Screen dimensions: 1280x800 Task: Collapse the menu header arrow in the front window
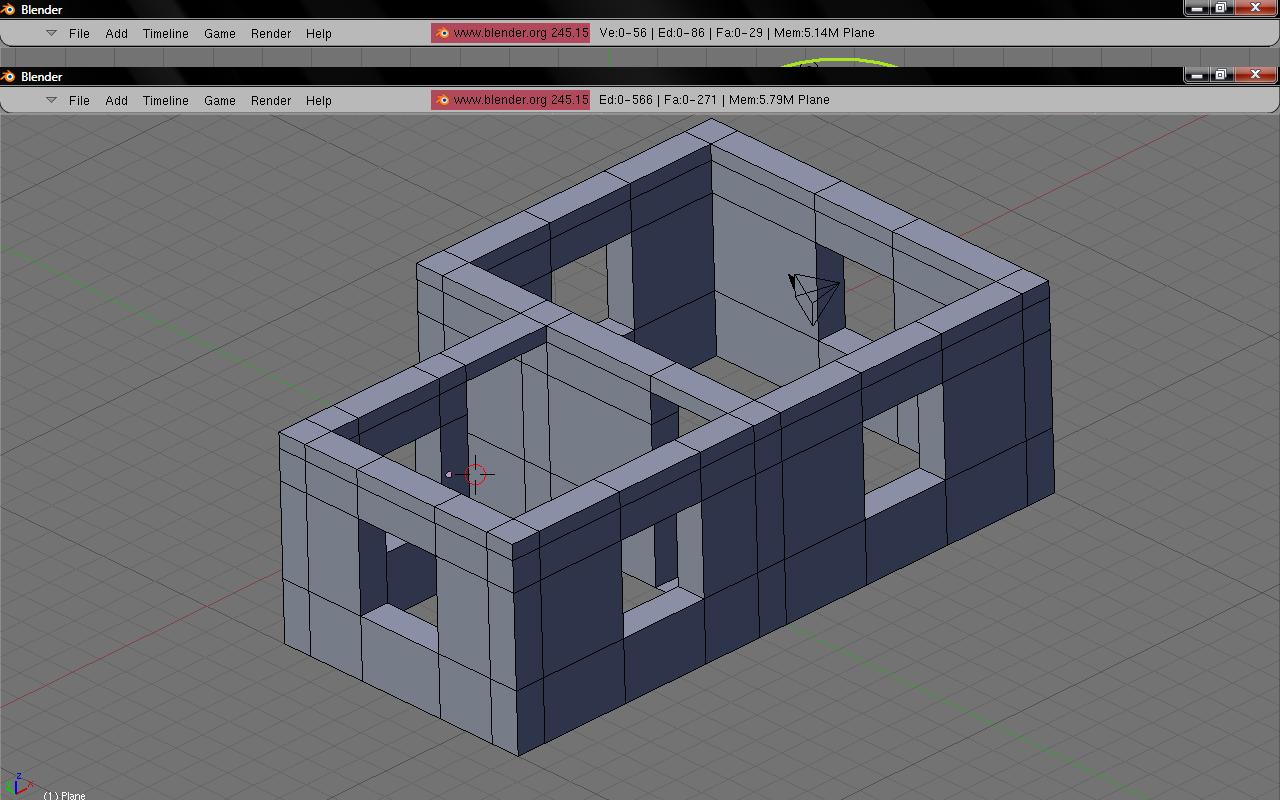51,100
